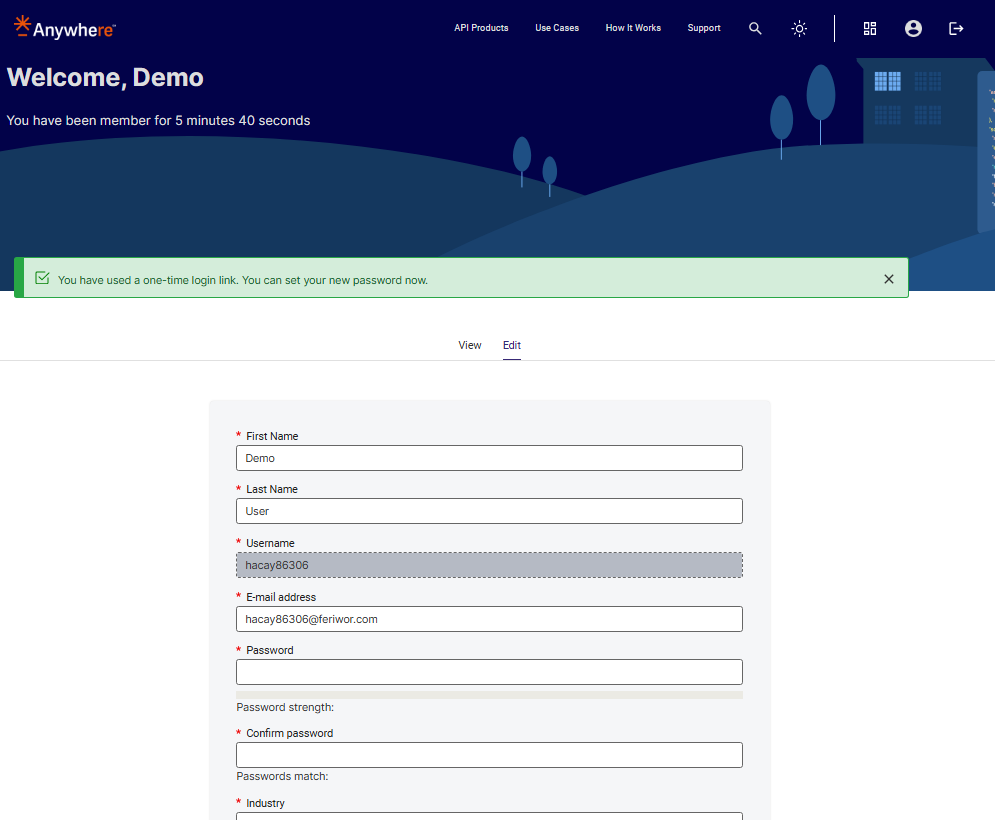The width and height of the screenshot is (995, 820).
Task: Dismiss the one-time login notification
Action: 889,279
